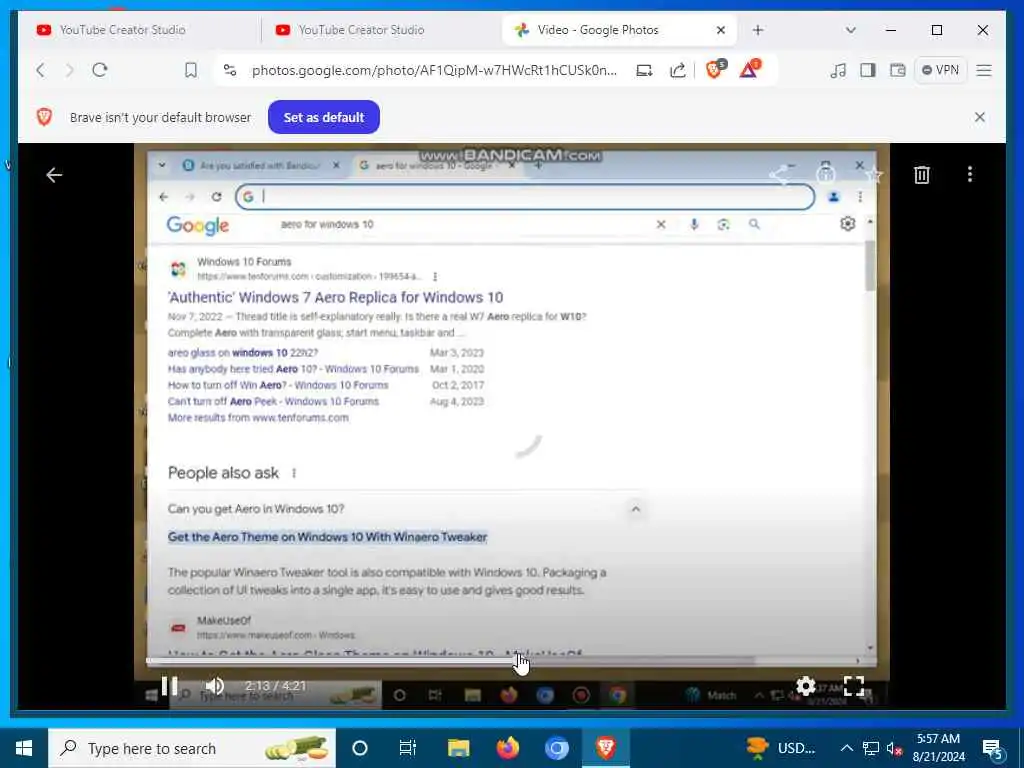Click Set as default button
The width and height of the screenshot is (1024, 768).
(x=324, y=118)
